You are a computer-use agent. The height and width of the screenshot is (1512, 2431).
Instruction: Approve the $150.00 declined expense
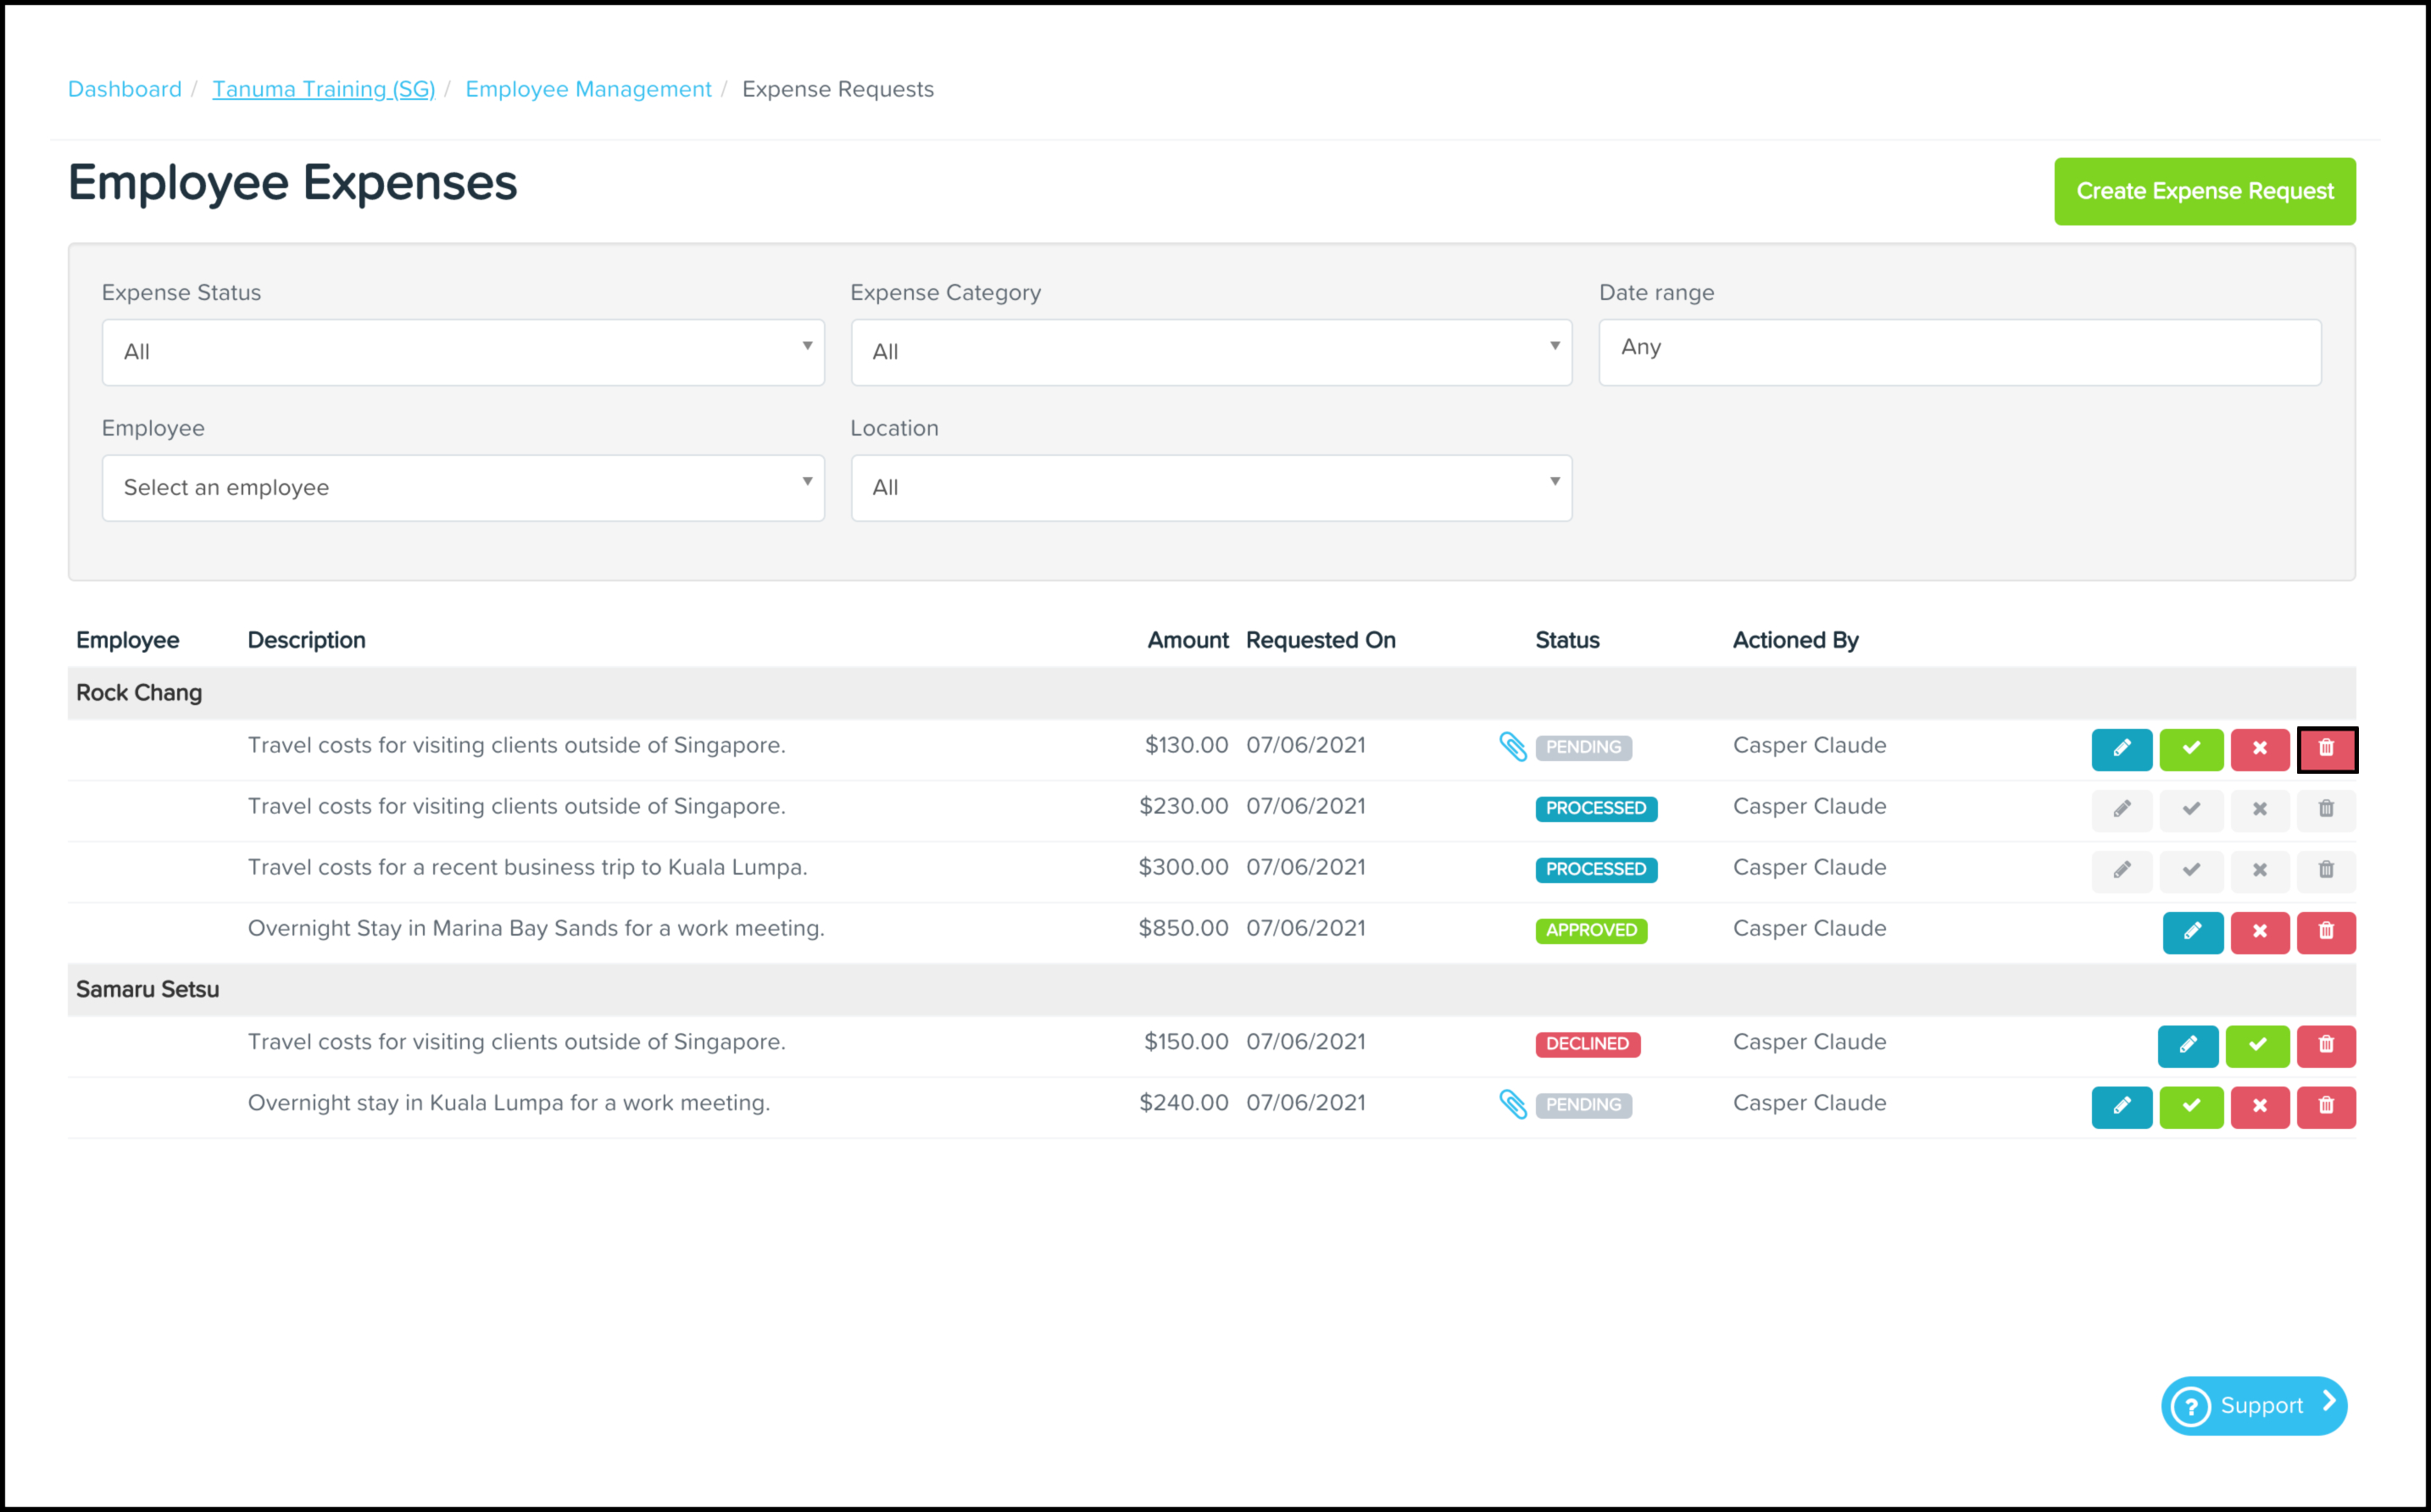click(x=2257, y=1046)
